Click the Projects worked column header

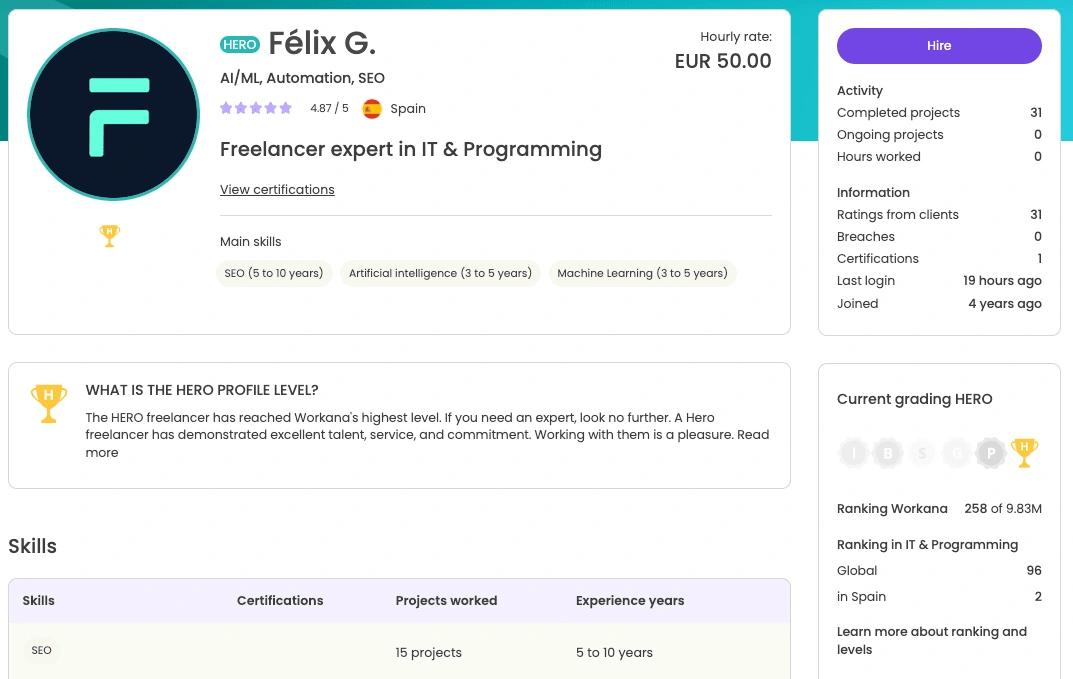[446, 600]
